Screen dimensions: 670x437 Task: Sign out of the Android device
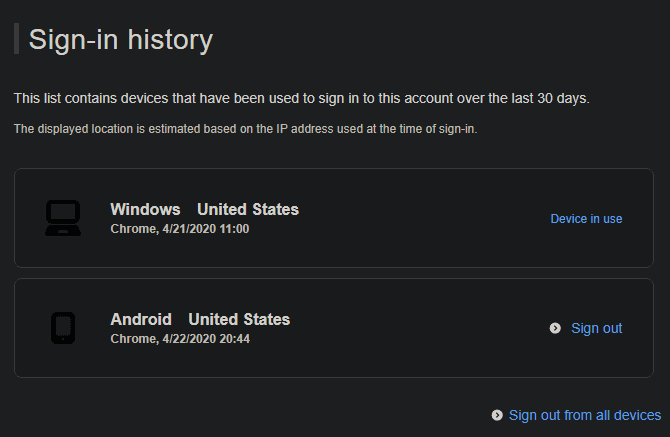pos(596,328)
